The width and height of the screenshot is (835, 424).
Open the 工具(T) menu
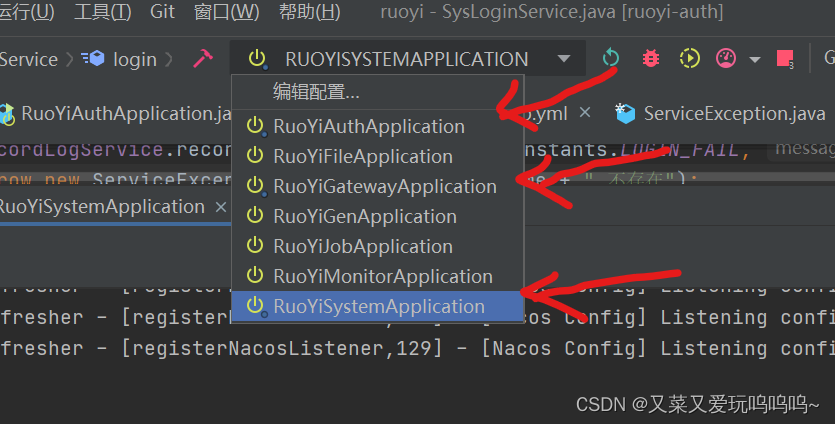click(x=103, y=12)
